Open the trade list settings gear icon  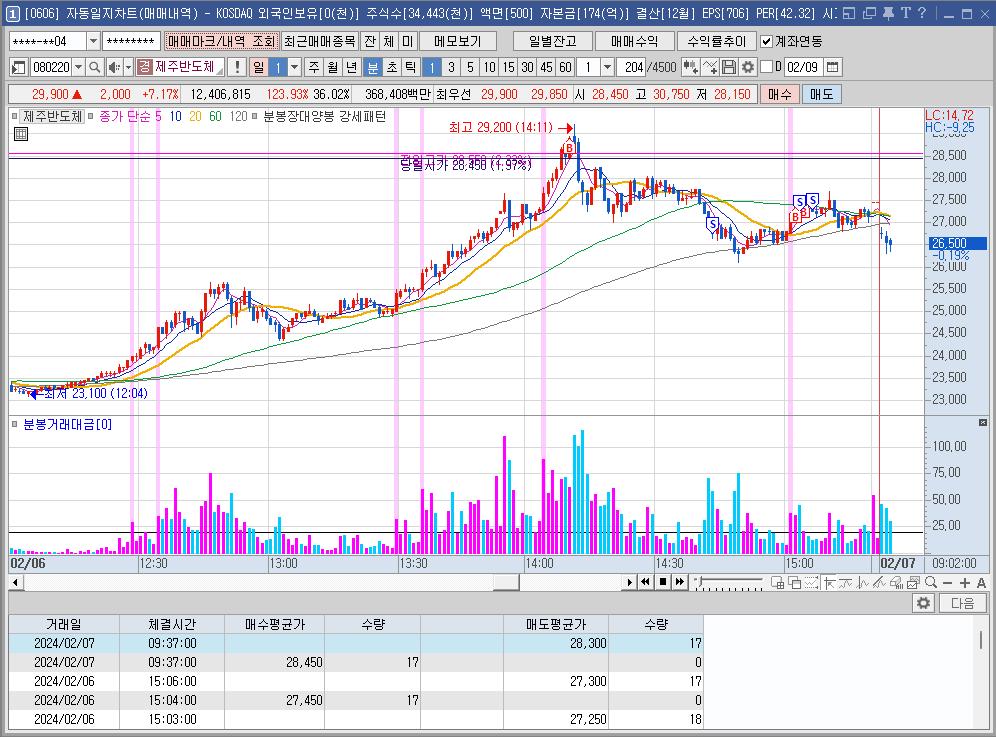click(x=924, y=603)
